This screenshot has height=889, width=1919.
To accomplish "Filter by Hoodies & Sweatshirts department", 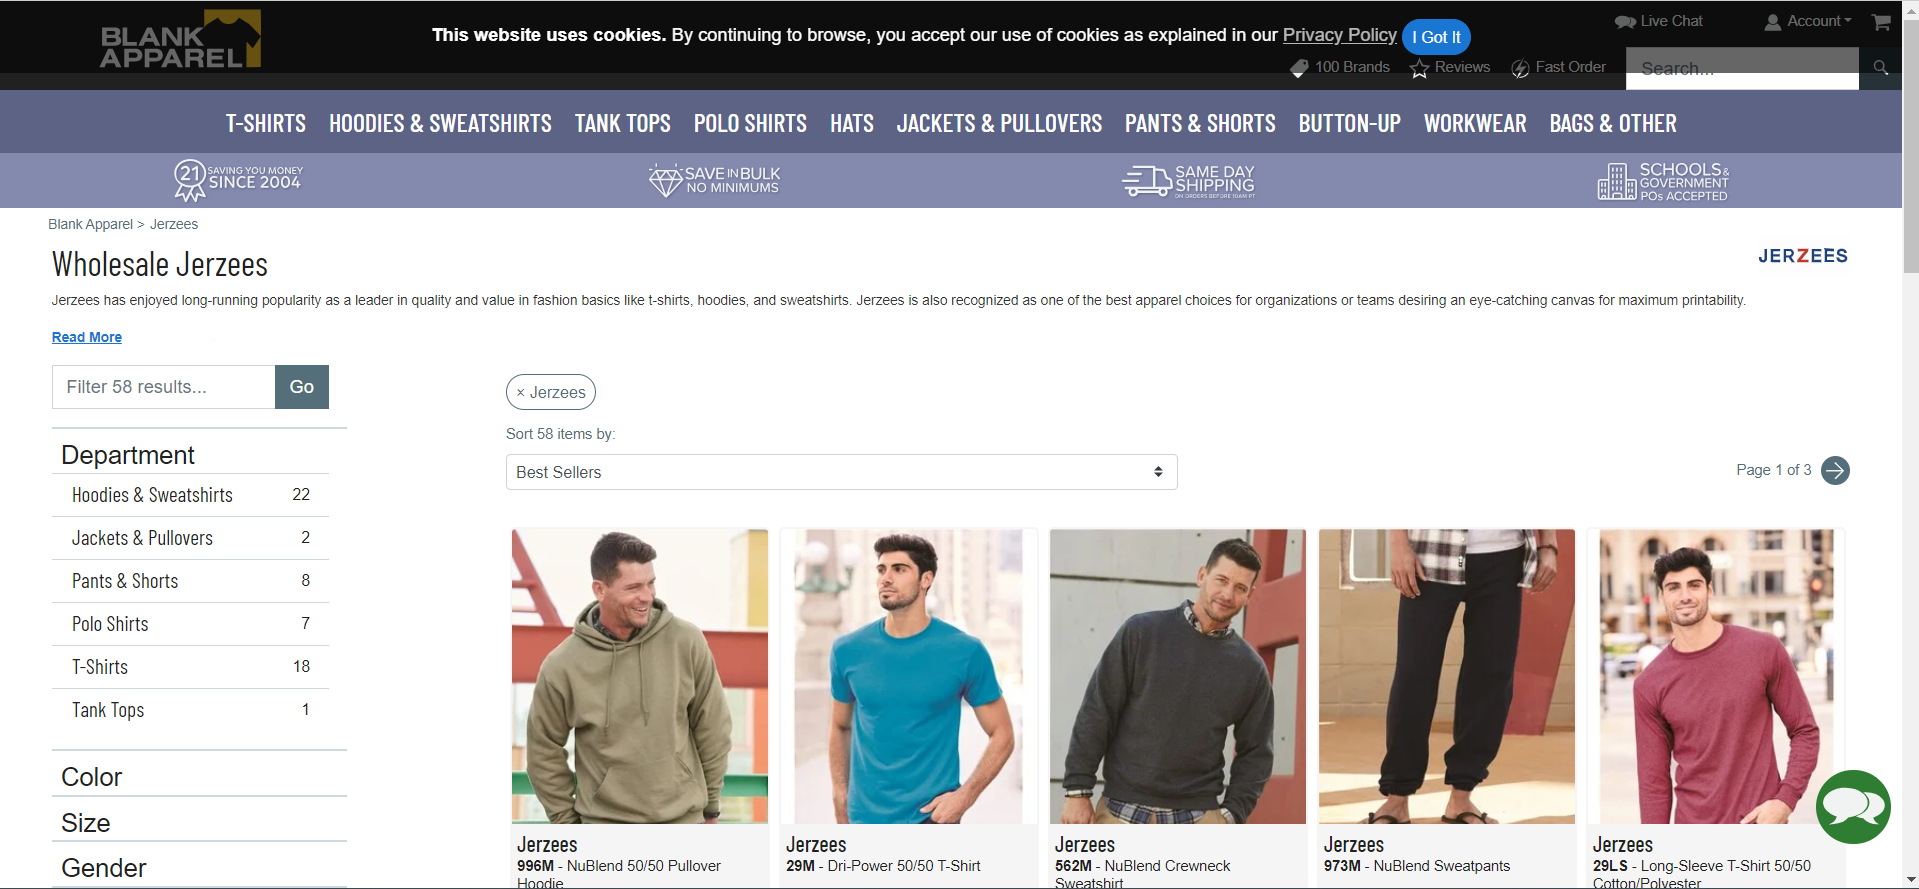I will click(x=190, y=495).
